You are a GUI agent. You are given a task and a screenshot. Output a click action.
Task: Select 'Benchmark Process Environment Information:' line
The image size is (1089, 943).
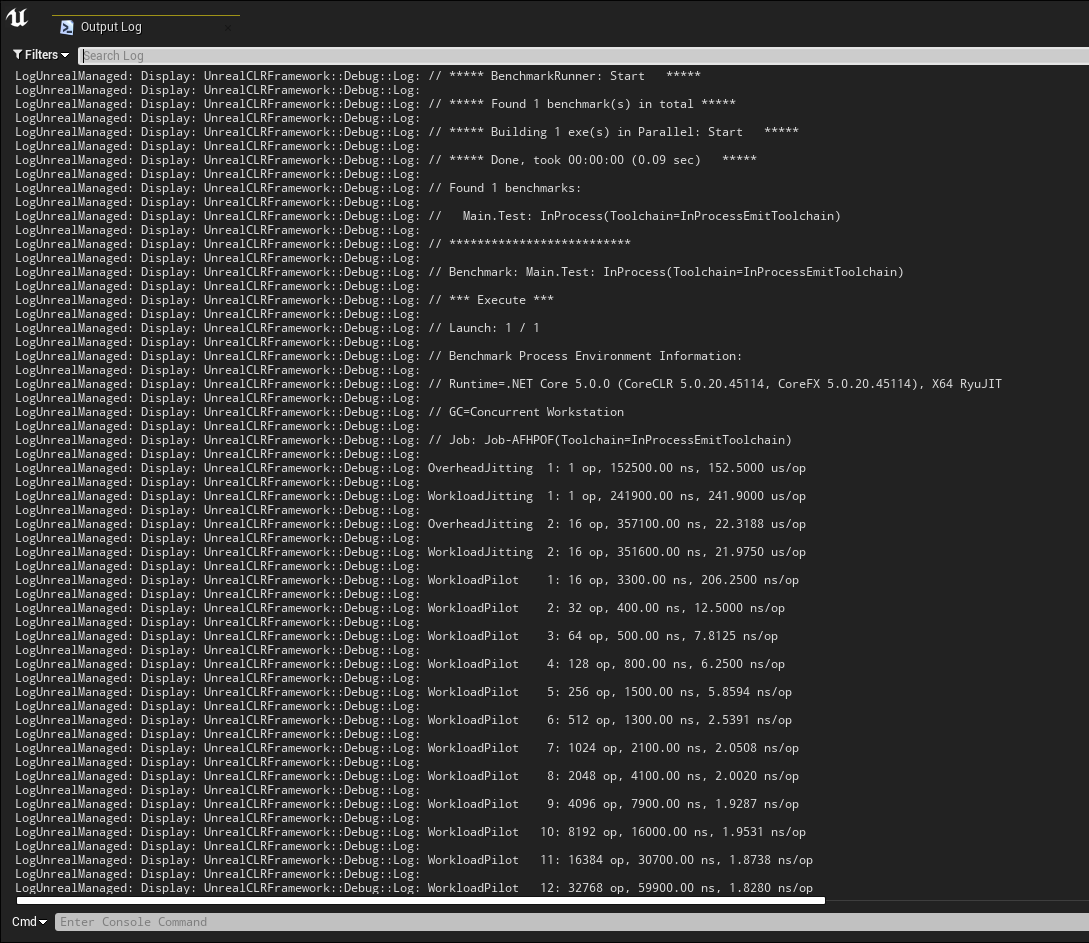[x=379, y=356]
